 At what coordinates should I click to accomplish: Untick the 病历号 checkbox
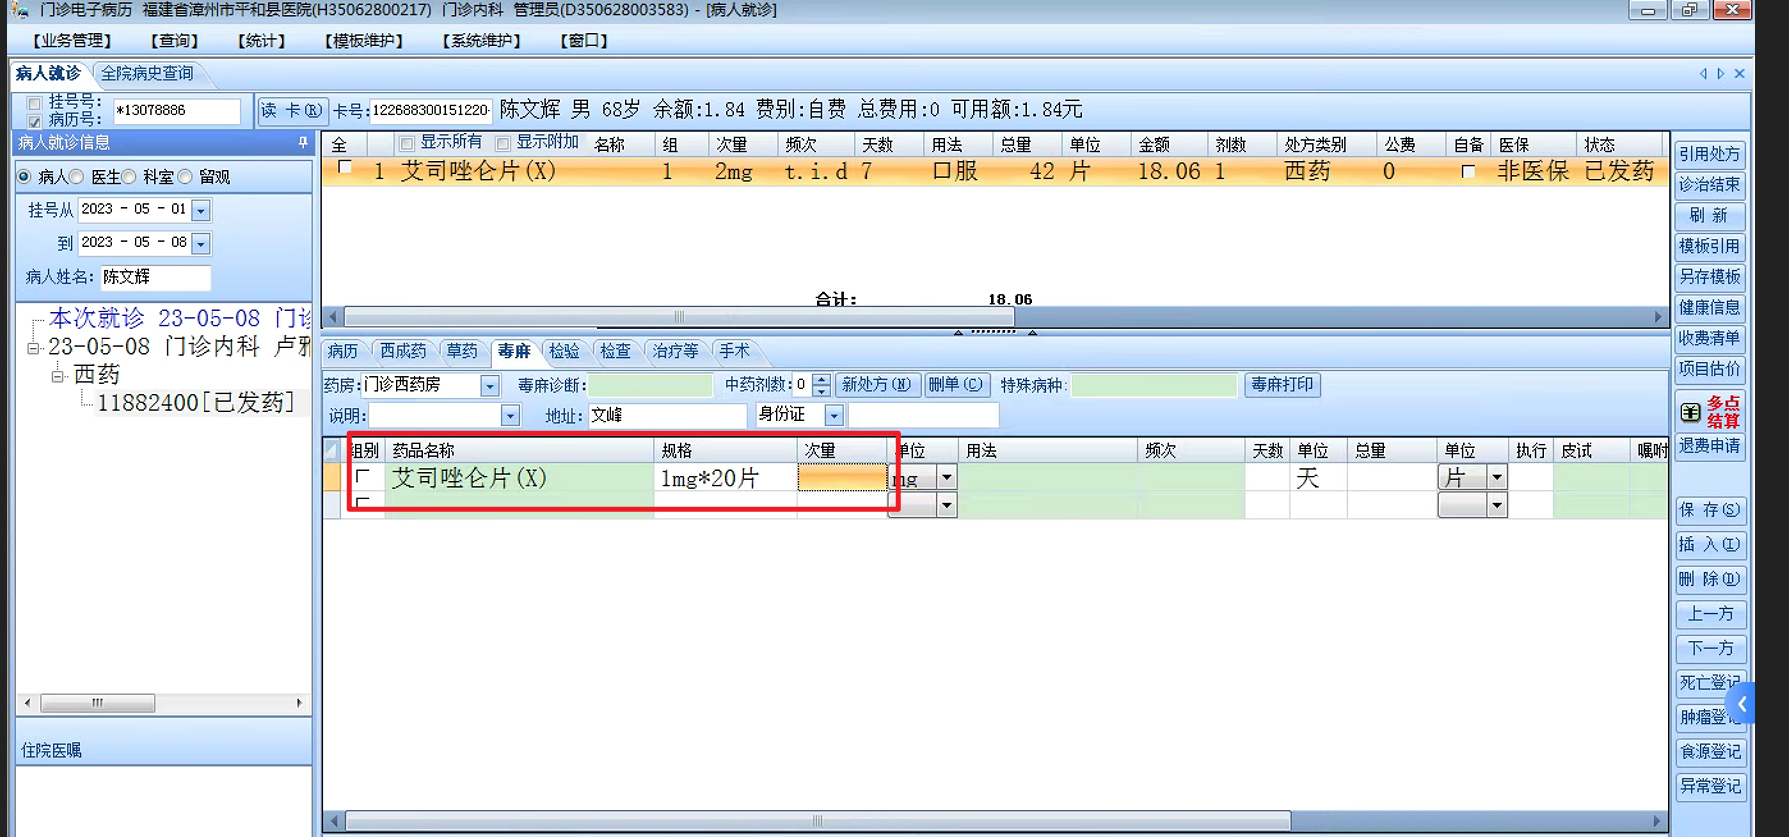35,120
